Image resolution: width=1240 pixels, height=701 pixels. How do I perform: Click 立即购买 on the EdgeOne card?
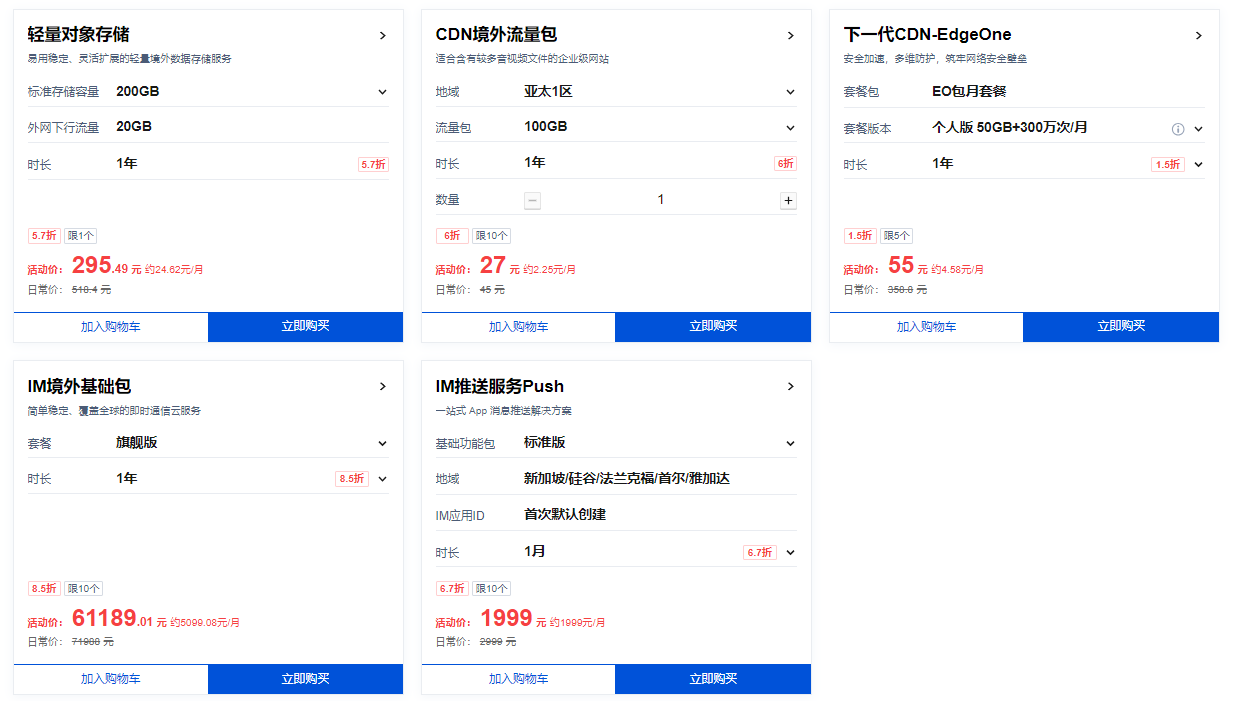click(1120, 327)
